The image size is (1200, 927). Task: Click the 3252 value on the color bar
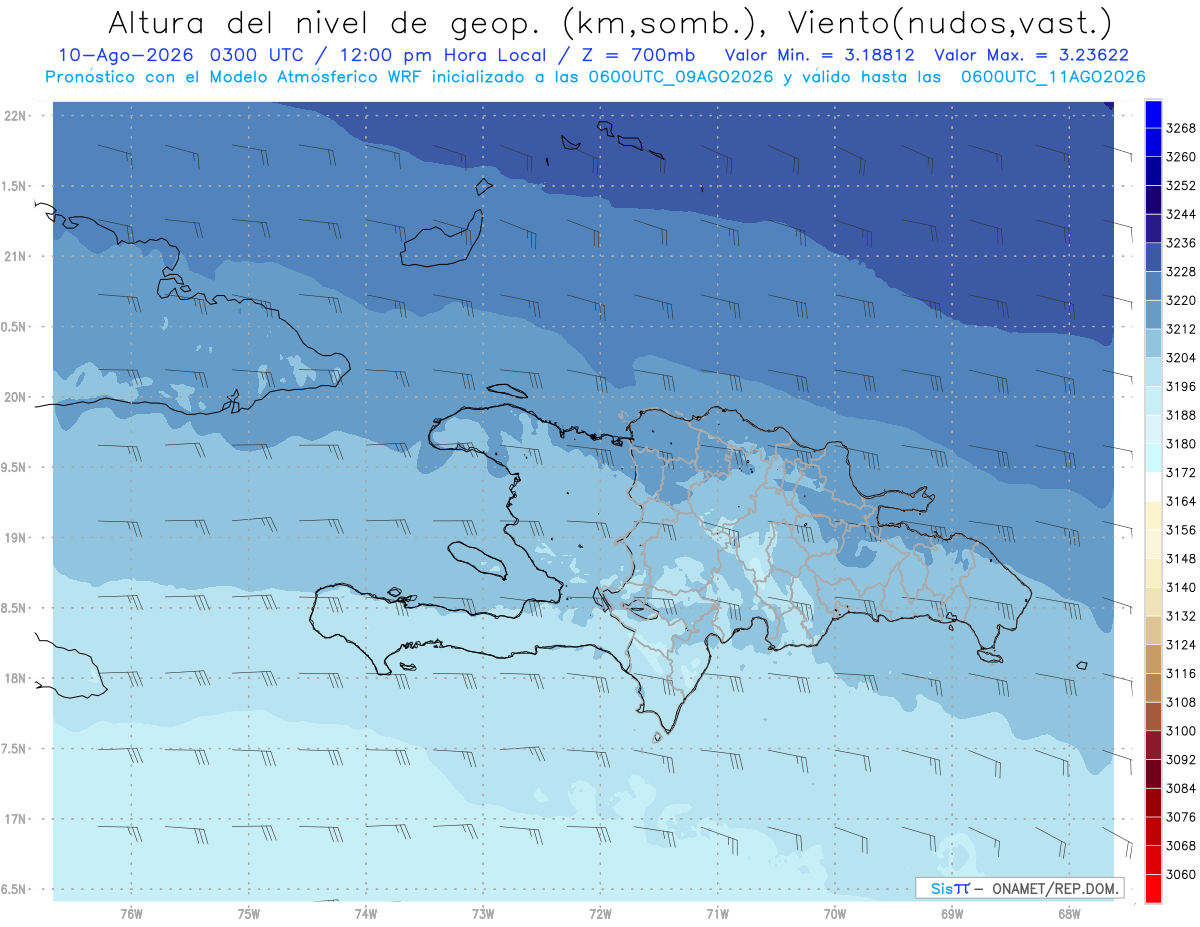tap(1181, 185)
